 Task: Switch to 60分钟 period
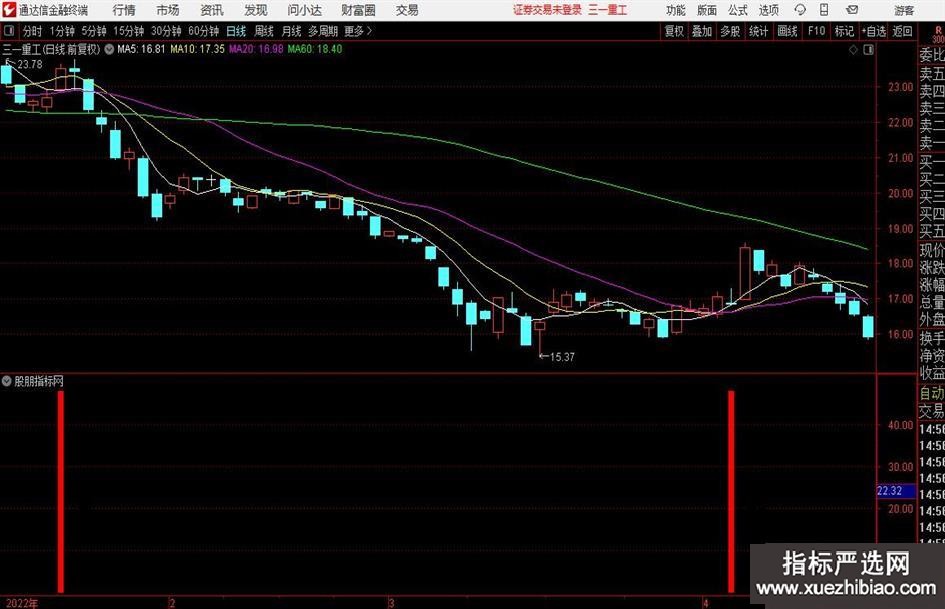pos(204,31)
